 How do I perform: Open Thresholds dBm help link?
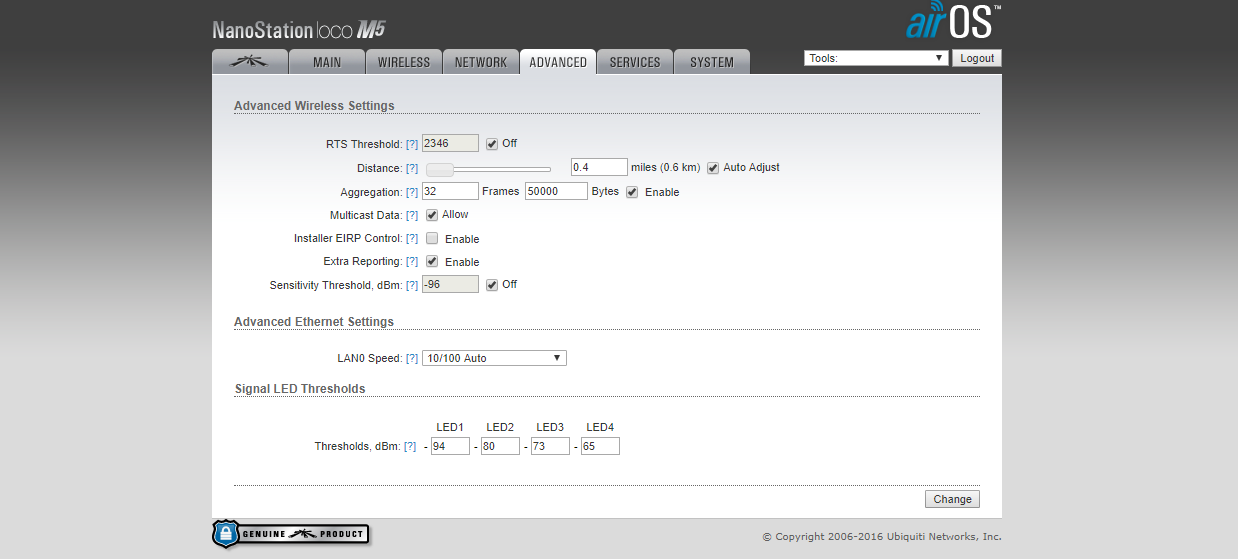click(x=410, y=446)
